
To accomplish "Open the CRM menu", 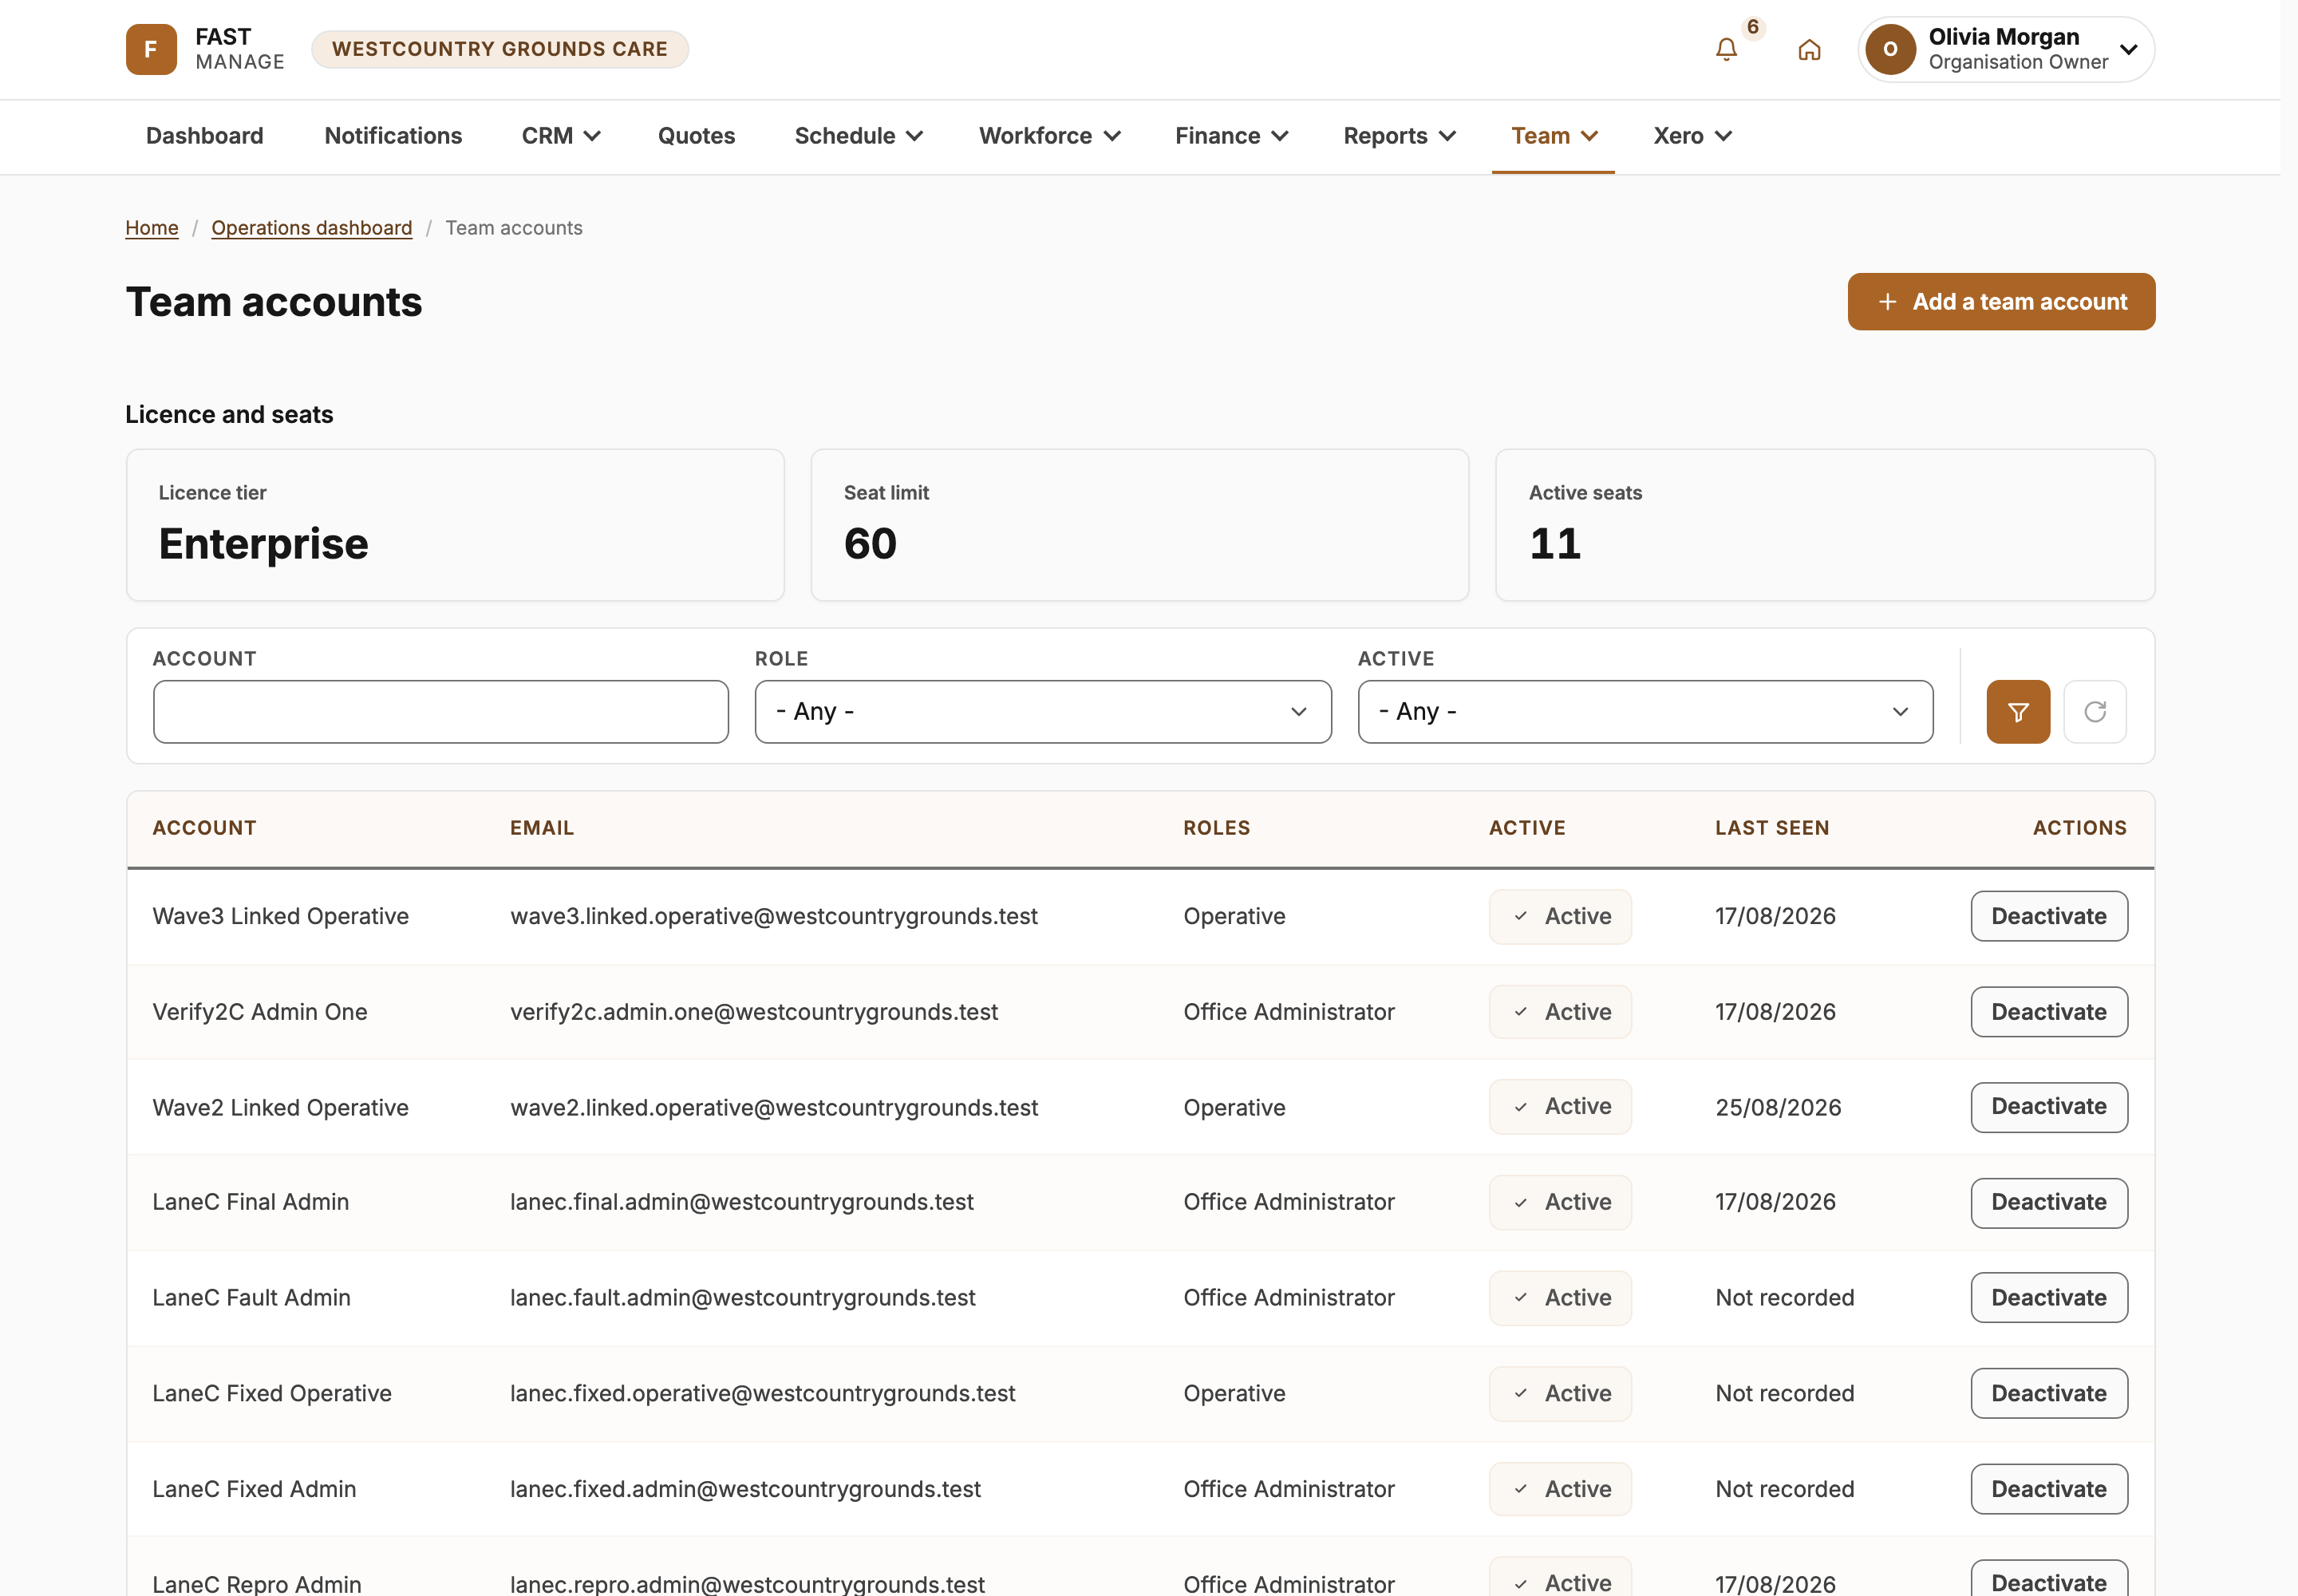I will pyautogui.click(x=561, y=136).
